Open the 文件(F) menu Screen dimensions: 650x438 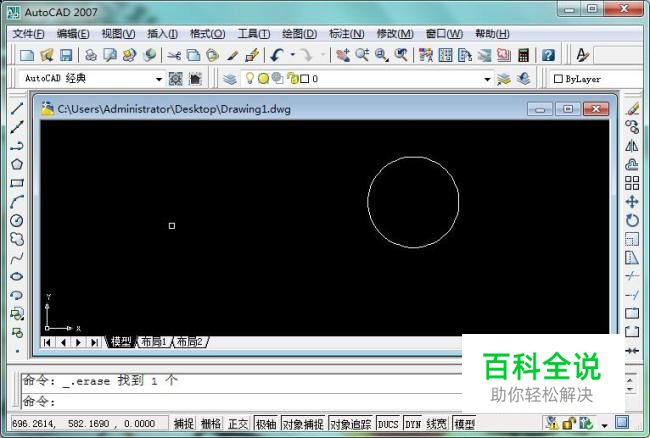[x=28, y=34]
